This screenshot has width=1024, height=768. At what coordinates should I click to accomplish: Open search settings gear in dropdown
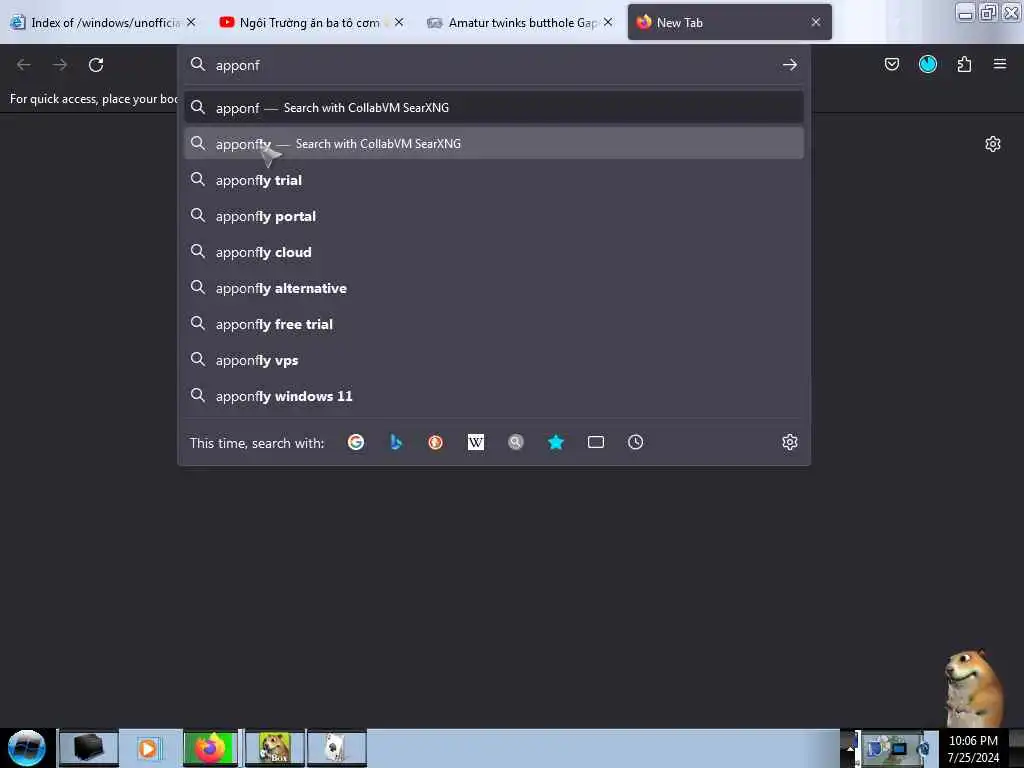coord(790,442)
